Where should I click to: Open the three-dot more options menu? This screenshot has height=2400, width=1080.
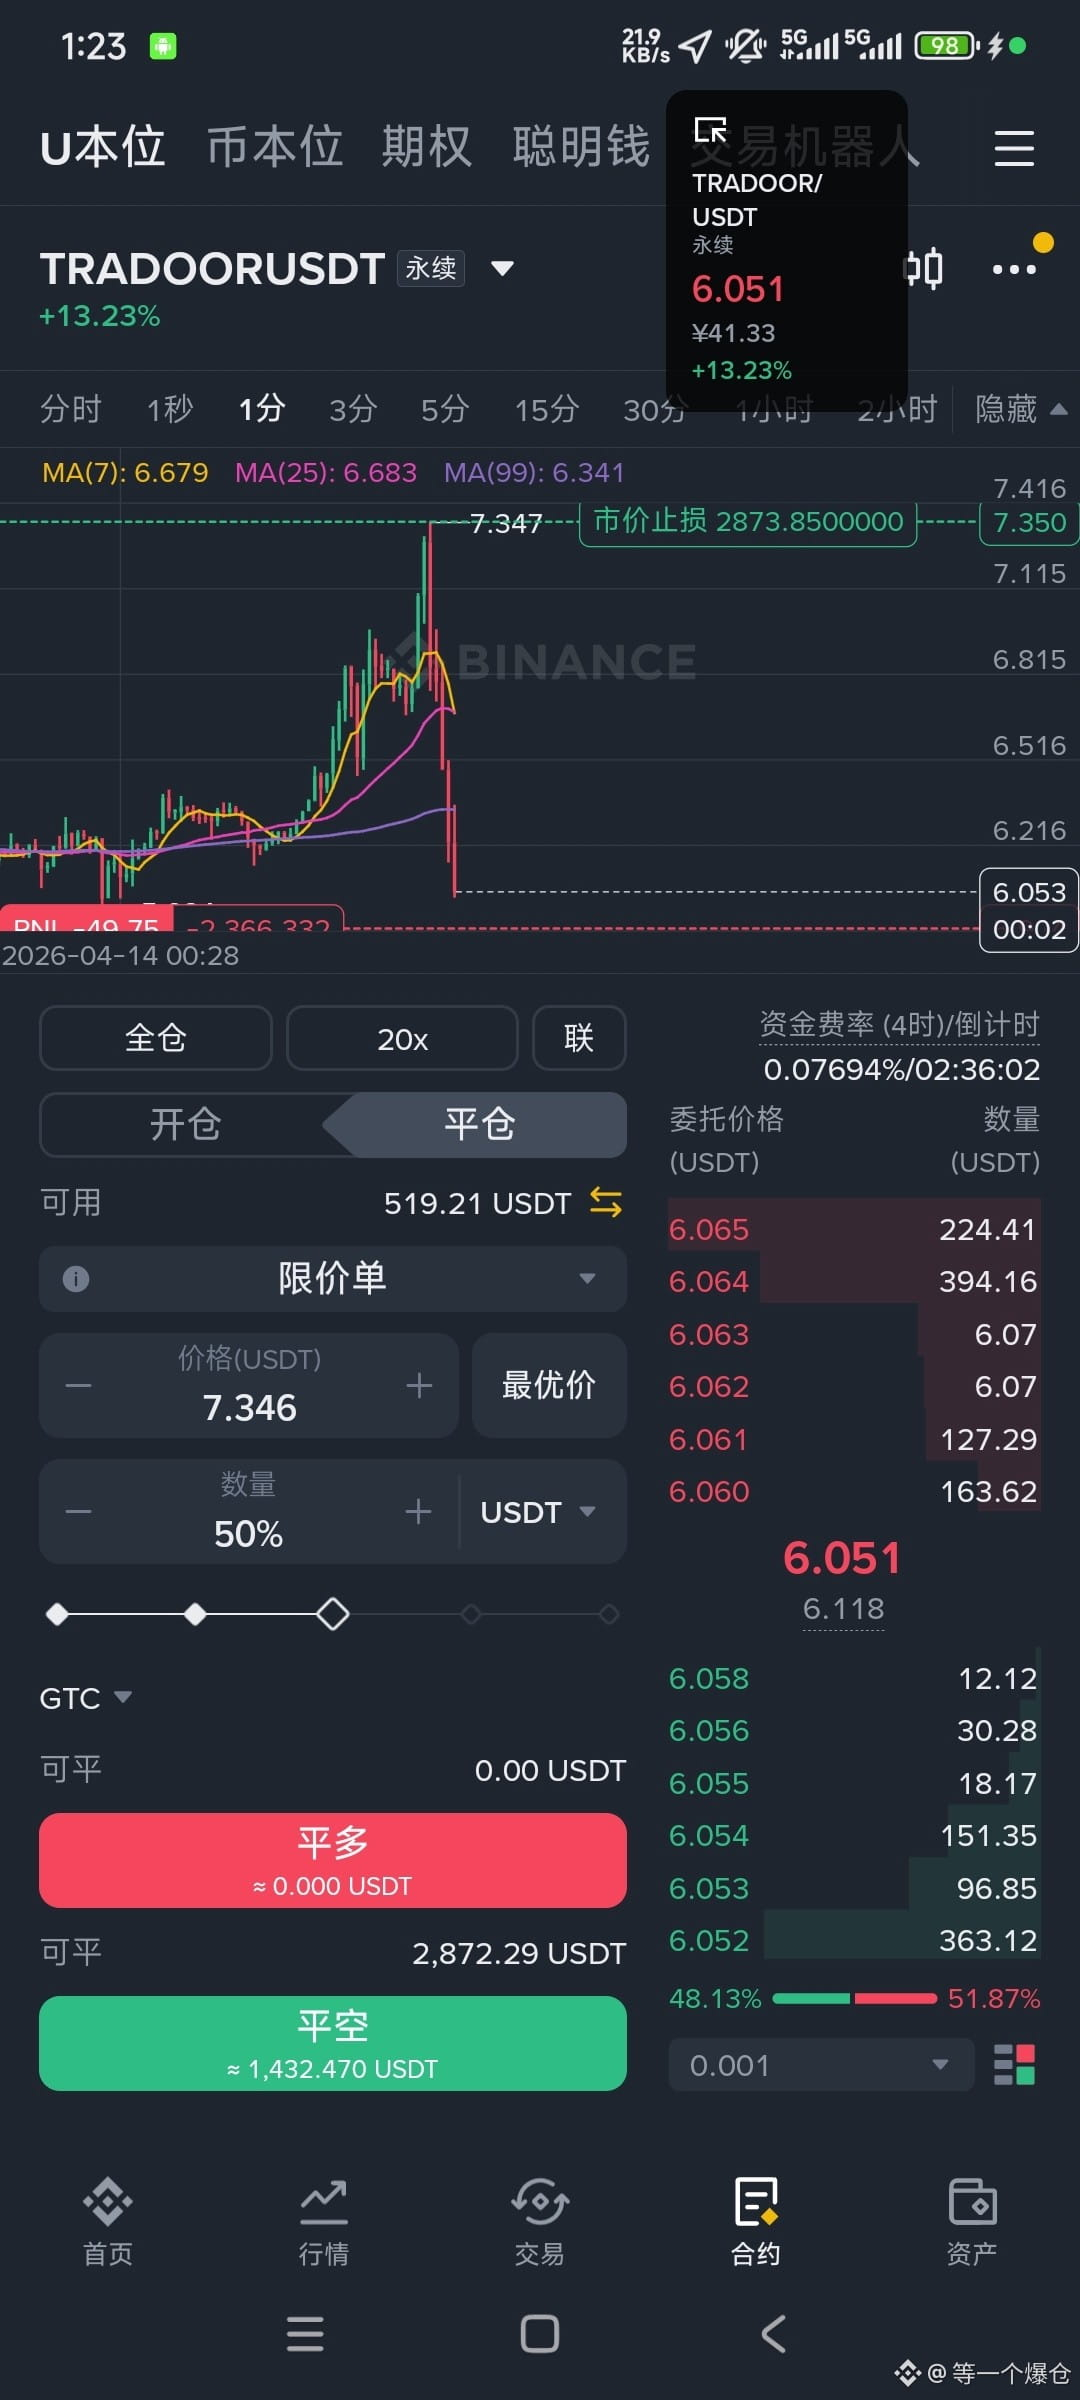1014,268
